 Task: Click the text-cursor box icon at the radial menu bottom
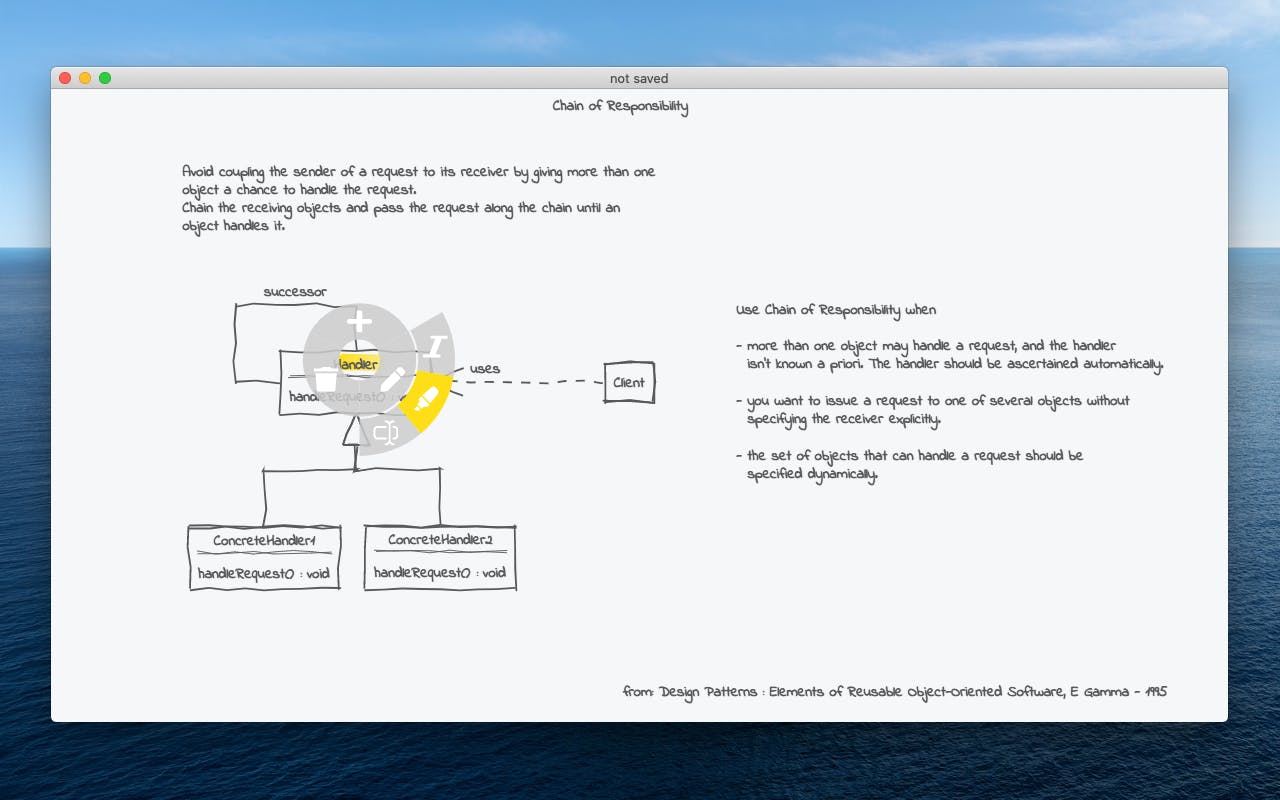click(386, 432)
